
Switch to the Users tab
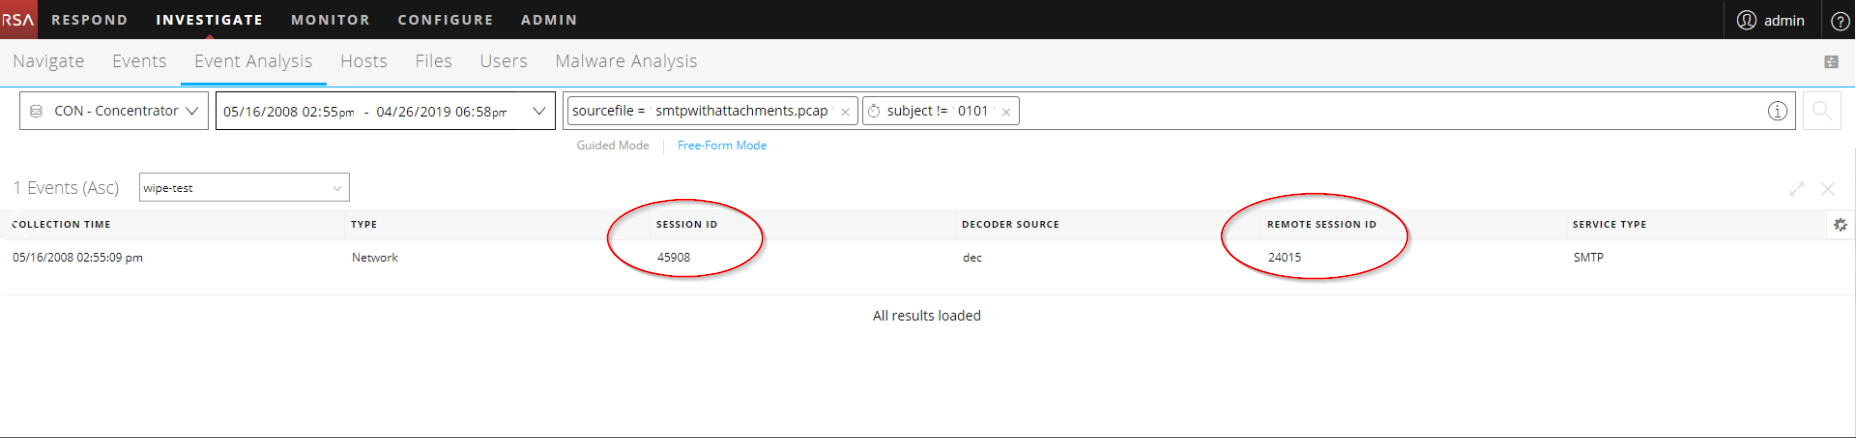point(503,62)
